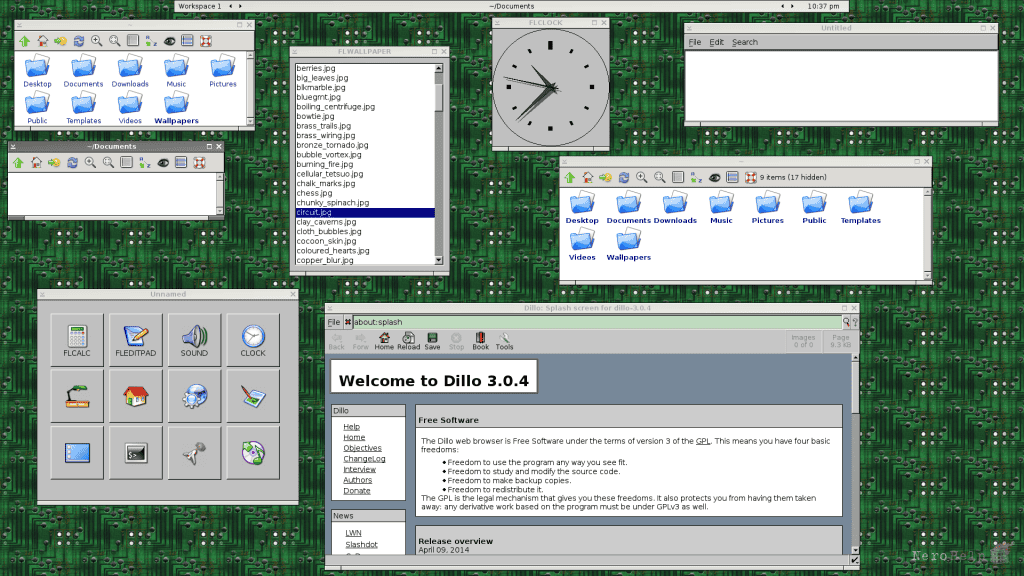Click lifebuoy help icon in ~/Documents window
Screen dimensions: 1024x576
pos(200,163)
